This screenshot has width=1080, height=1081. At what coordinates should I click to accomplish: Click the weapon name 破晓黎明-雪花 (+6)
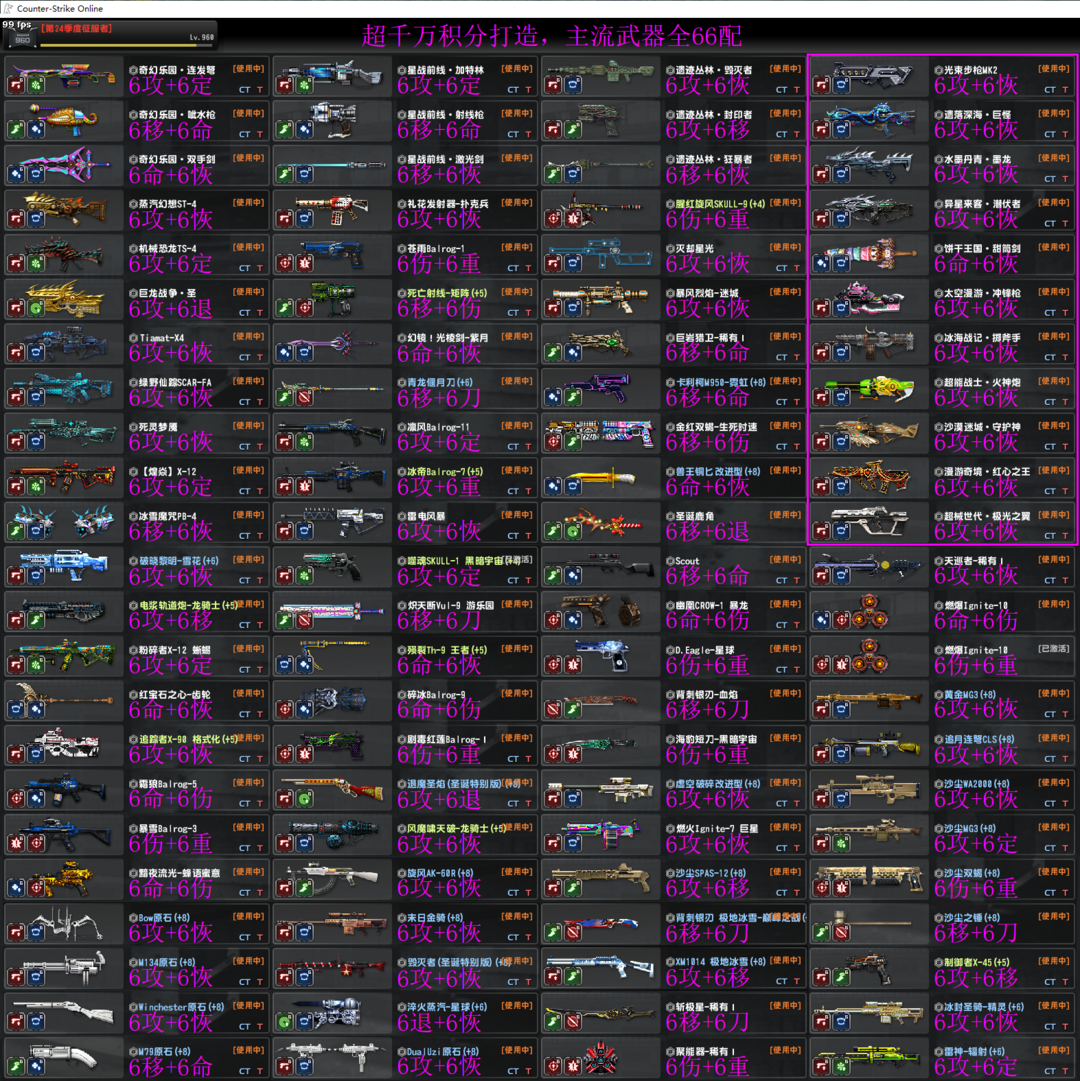pyautogui.click(x=179, y=560)
